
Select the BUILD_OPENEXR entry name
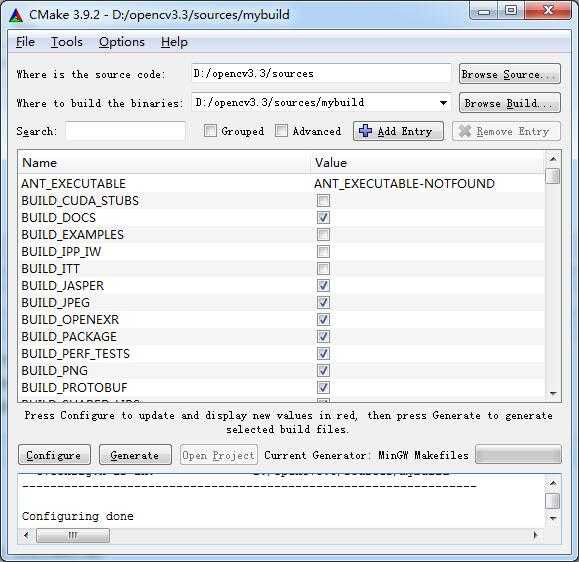click(70, 319)
